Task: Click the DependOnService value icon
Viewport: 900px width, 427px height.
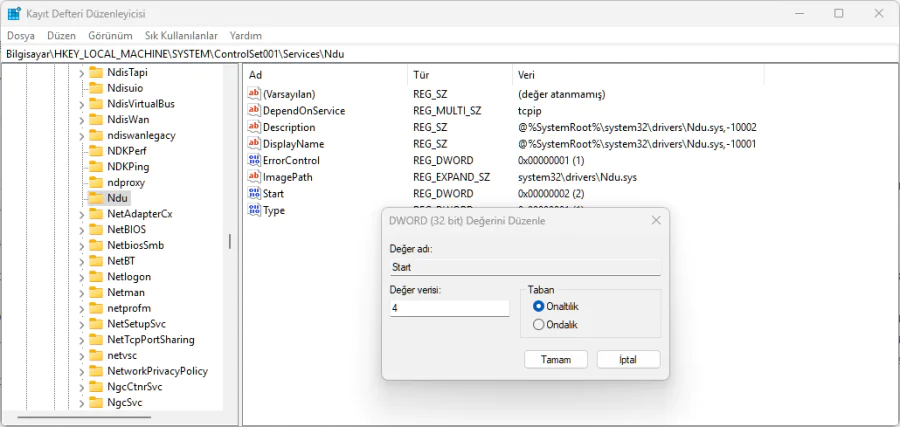Action: 254,110
